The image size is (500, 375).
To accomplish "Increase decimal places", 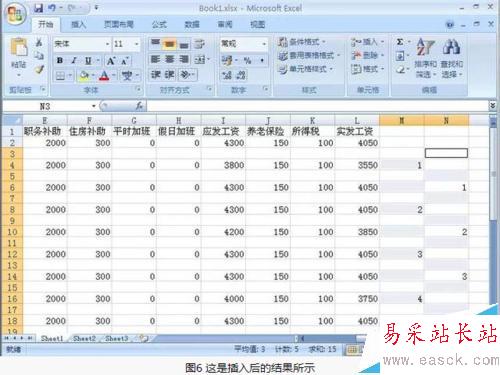I will (x=227, y=75).
